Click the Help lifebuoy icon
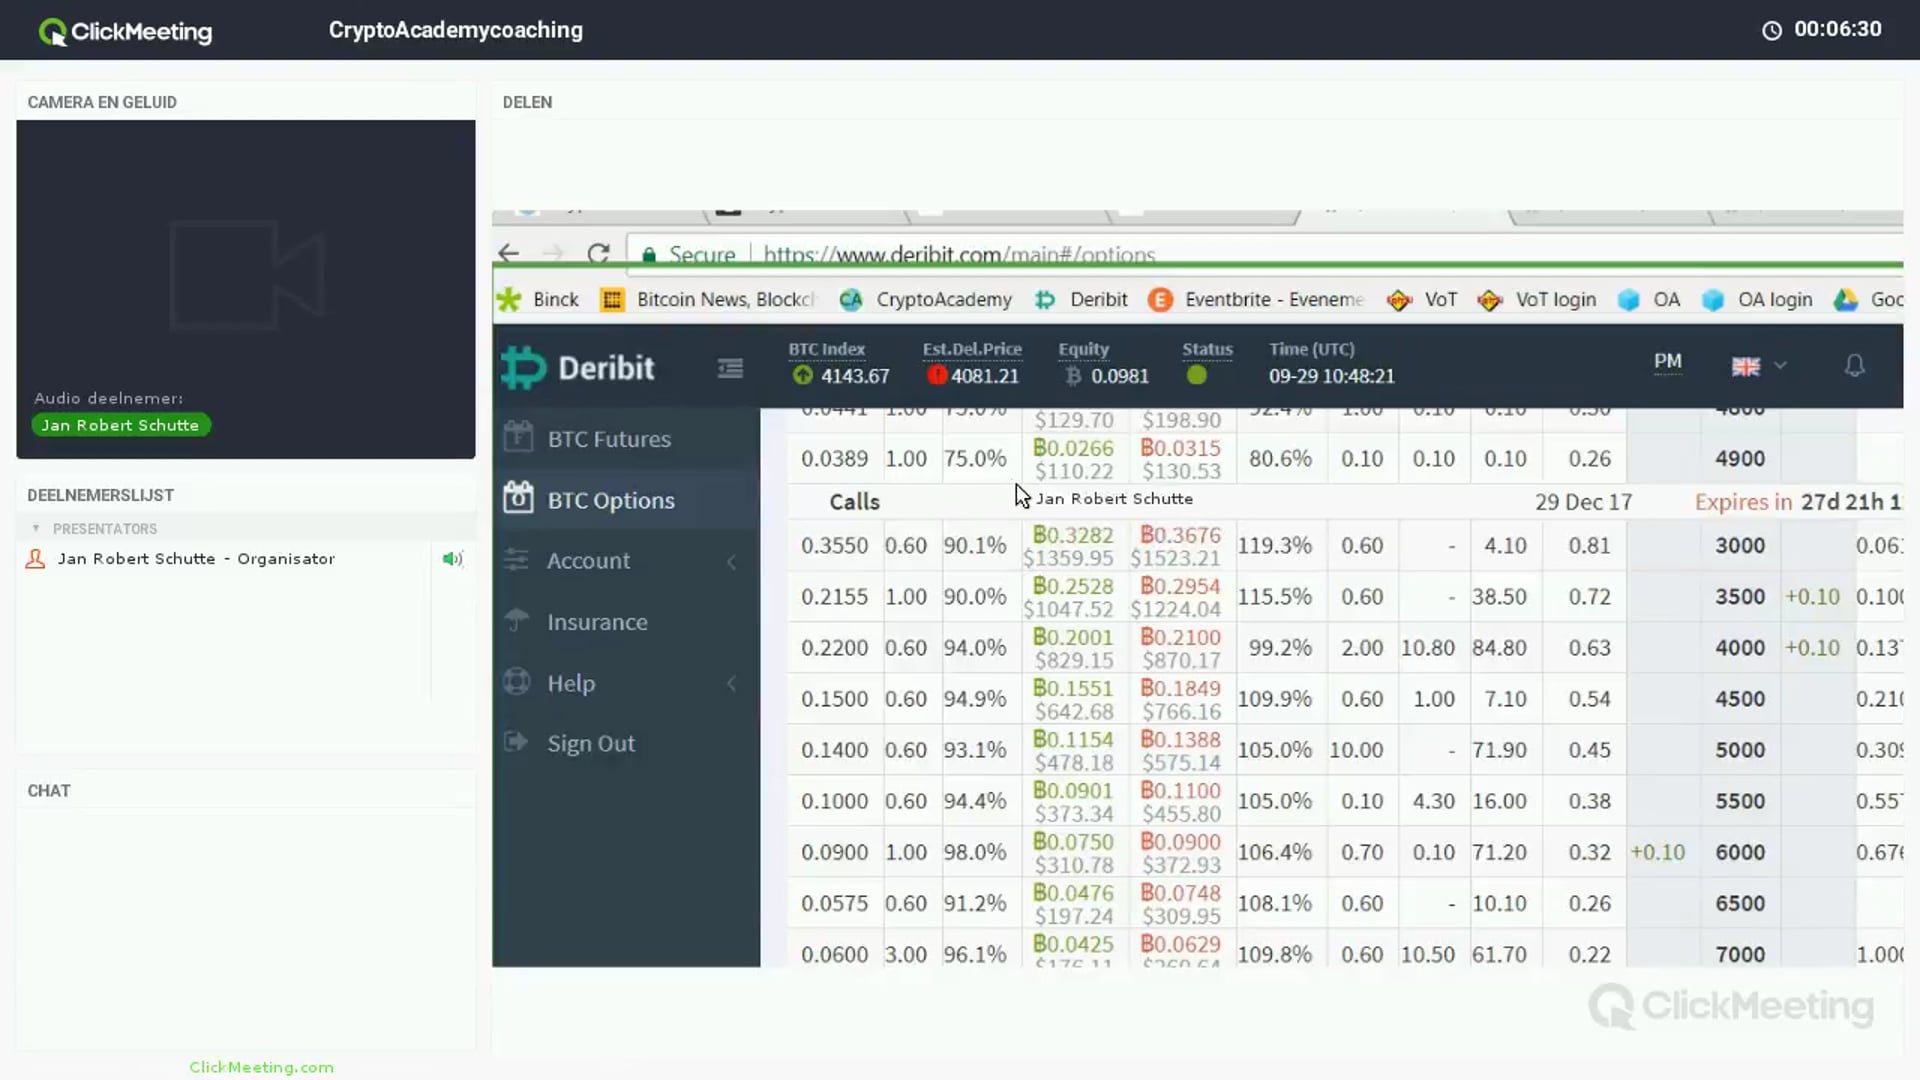1920x1080 pixels. pos(516,681)
